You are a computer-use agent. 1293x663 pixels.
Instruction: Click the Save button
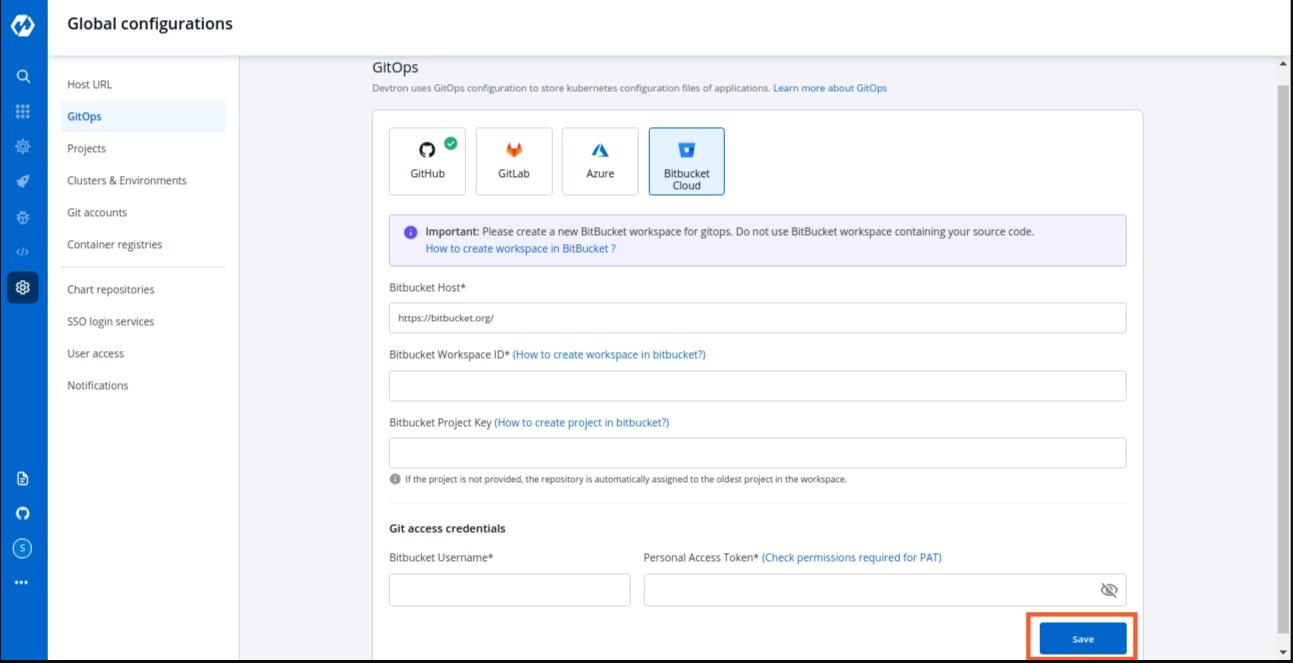point(1083,639)
